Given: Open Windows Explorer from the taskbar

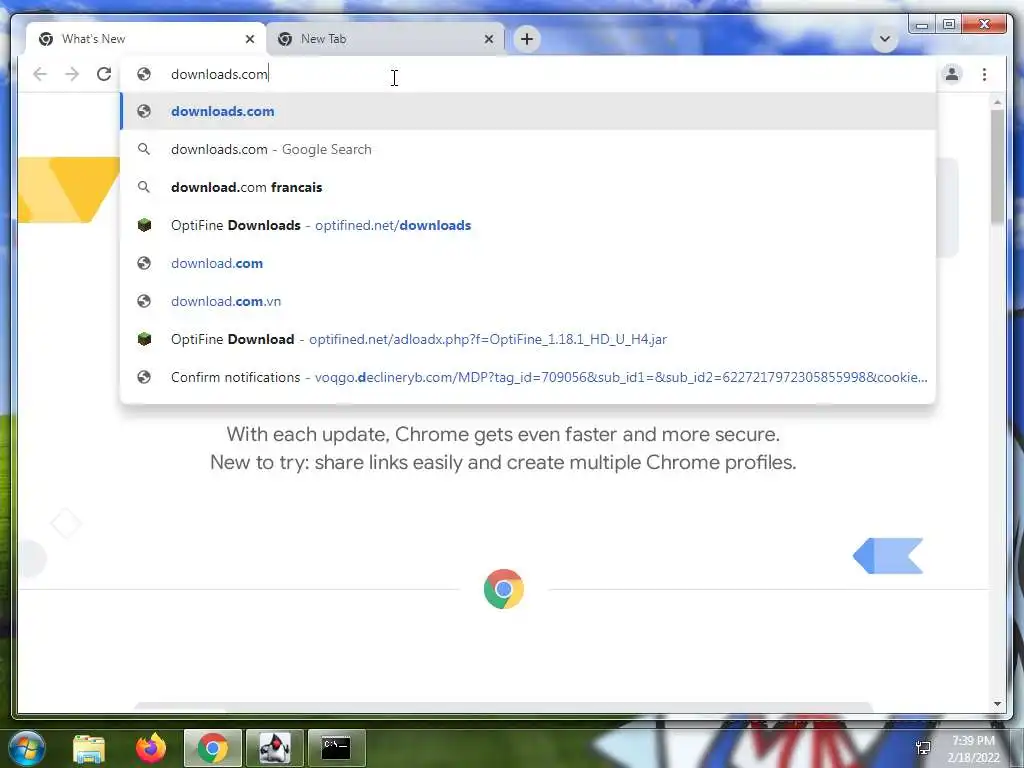Looking at the screenshot, I should 89,748.
